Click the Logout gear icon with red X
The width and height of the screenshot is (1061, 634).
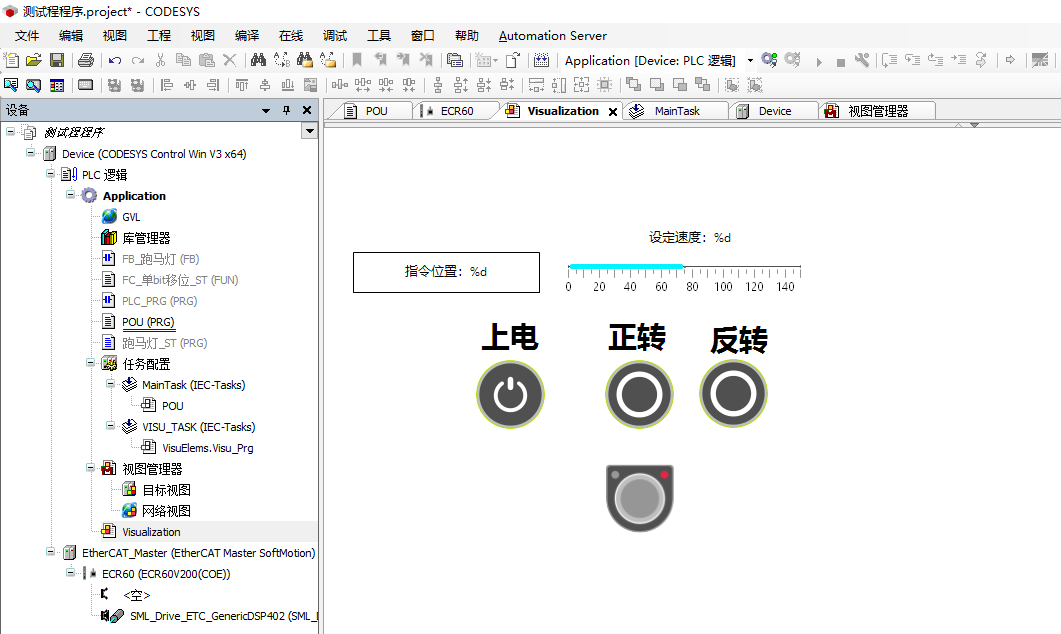click(x=792, y=60)
